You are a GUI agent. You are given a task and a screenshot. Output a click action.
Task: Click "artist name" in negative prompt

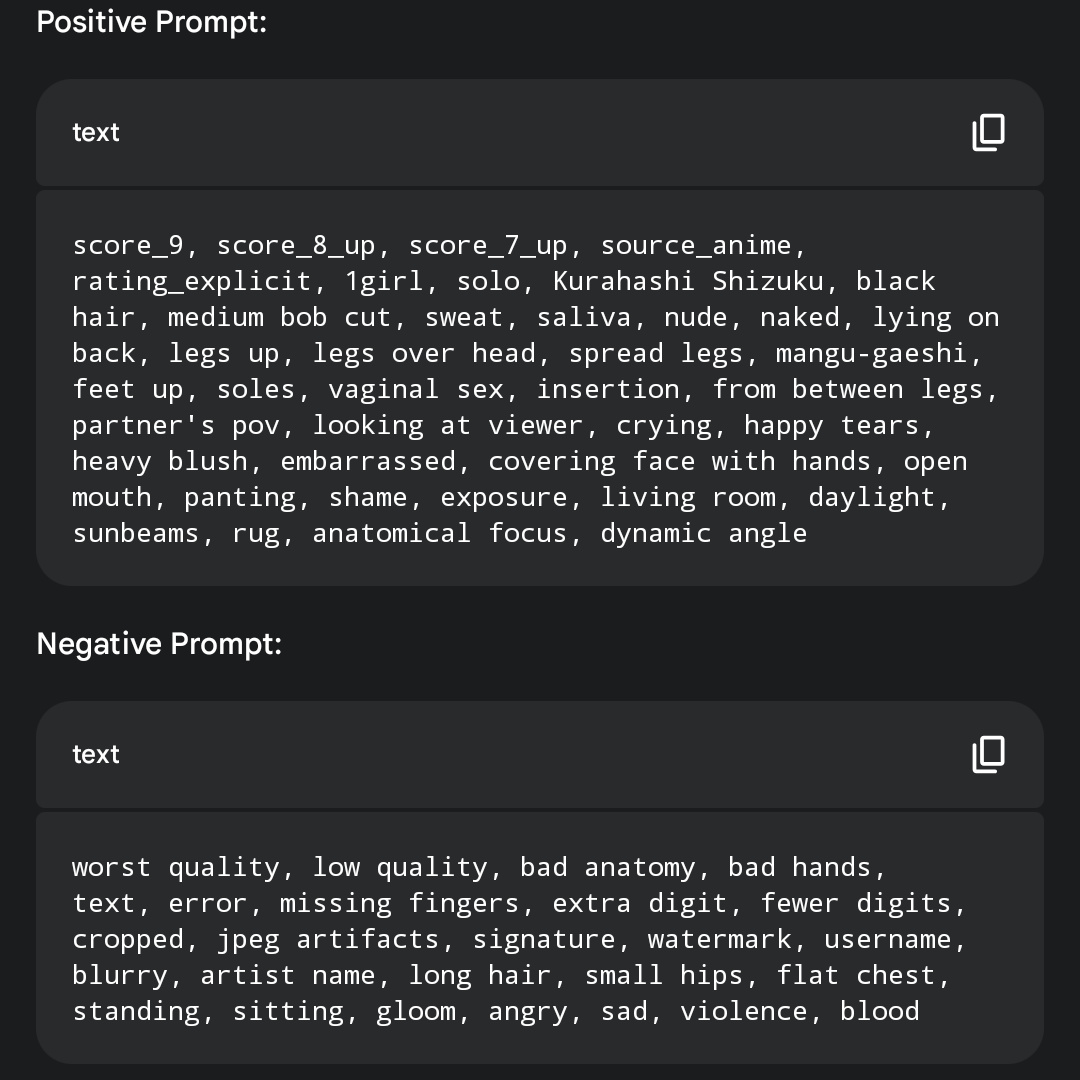point(287,975)
